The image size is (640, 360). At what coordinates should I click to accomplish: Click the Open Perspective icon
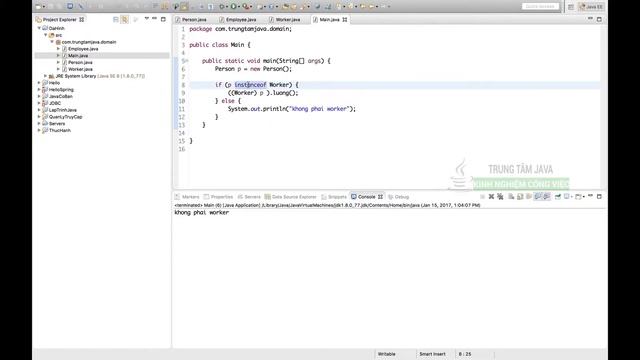(x=571, y=7)
